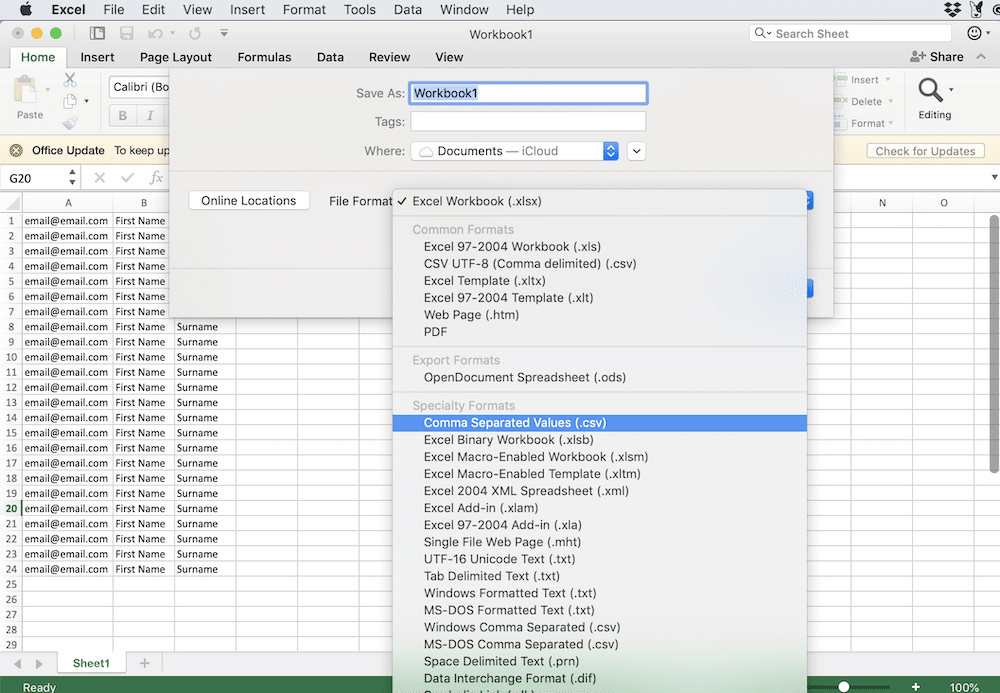This screenshot has height=693, width=1000.
Task: Expand the save dialog with the chevron button
Action: point(636,151)
